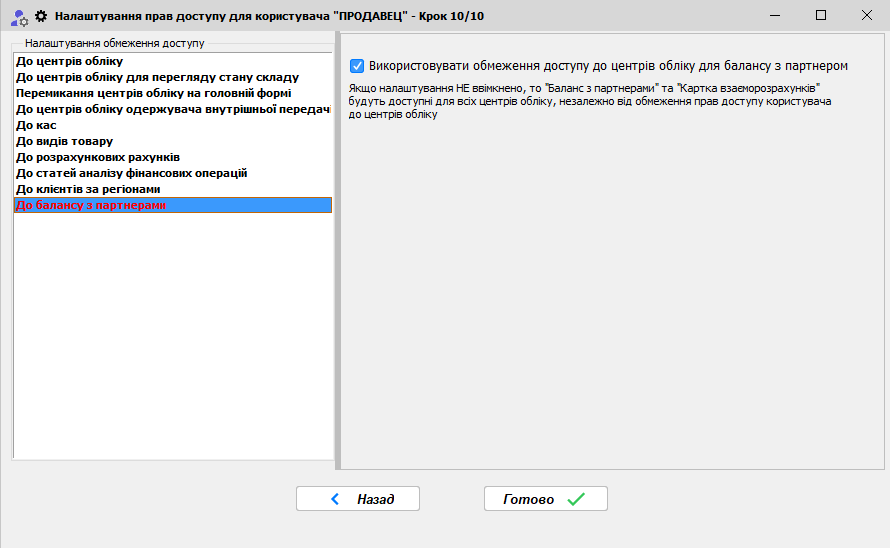Open 'До видів товару' restriction settings
Viewport: 890px width, 548px height.
(x=64, y=141)
